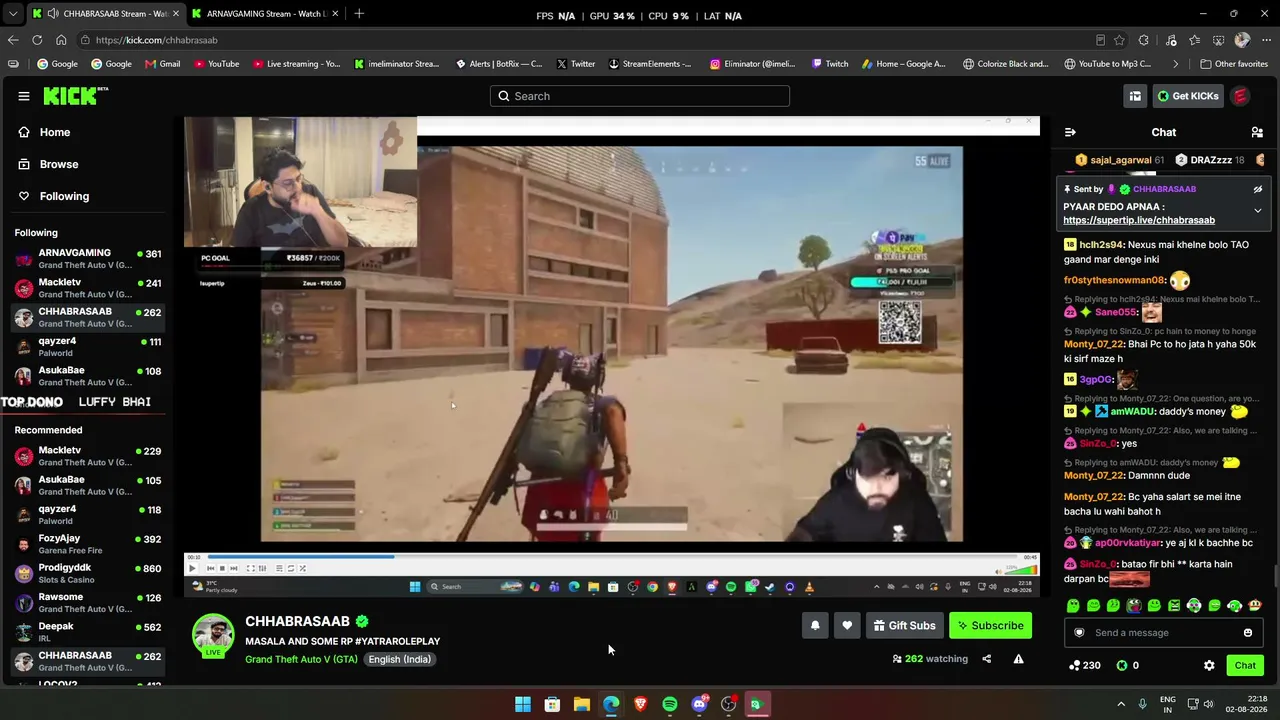The image size is (1280, 720).
Task: Send message with the Chat button
Action: (x=1245, y=665)
